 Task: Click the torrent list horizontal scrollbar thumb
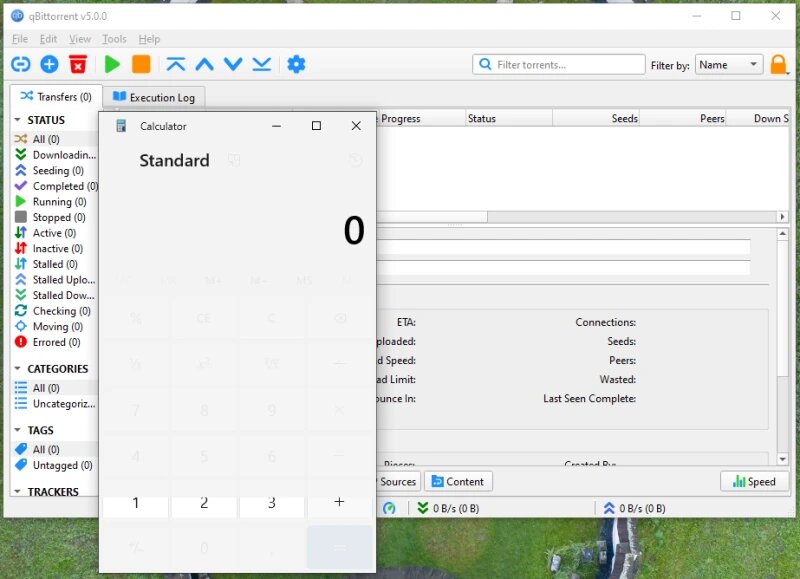click(x=432, y=217)
